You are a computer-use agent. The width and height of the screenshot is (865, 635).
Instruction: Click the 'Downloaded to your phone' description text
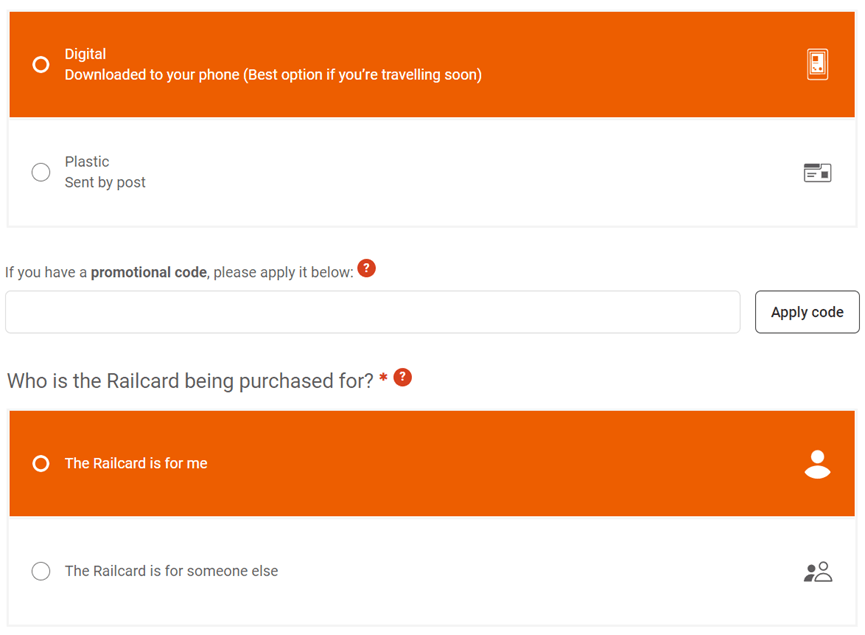pyautogui.click(x=273, y=75)
